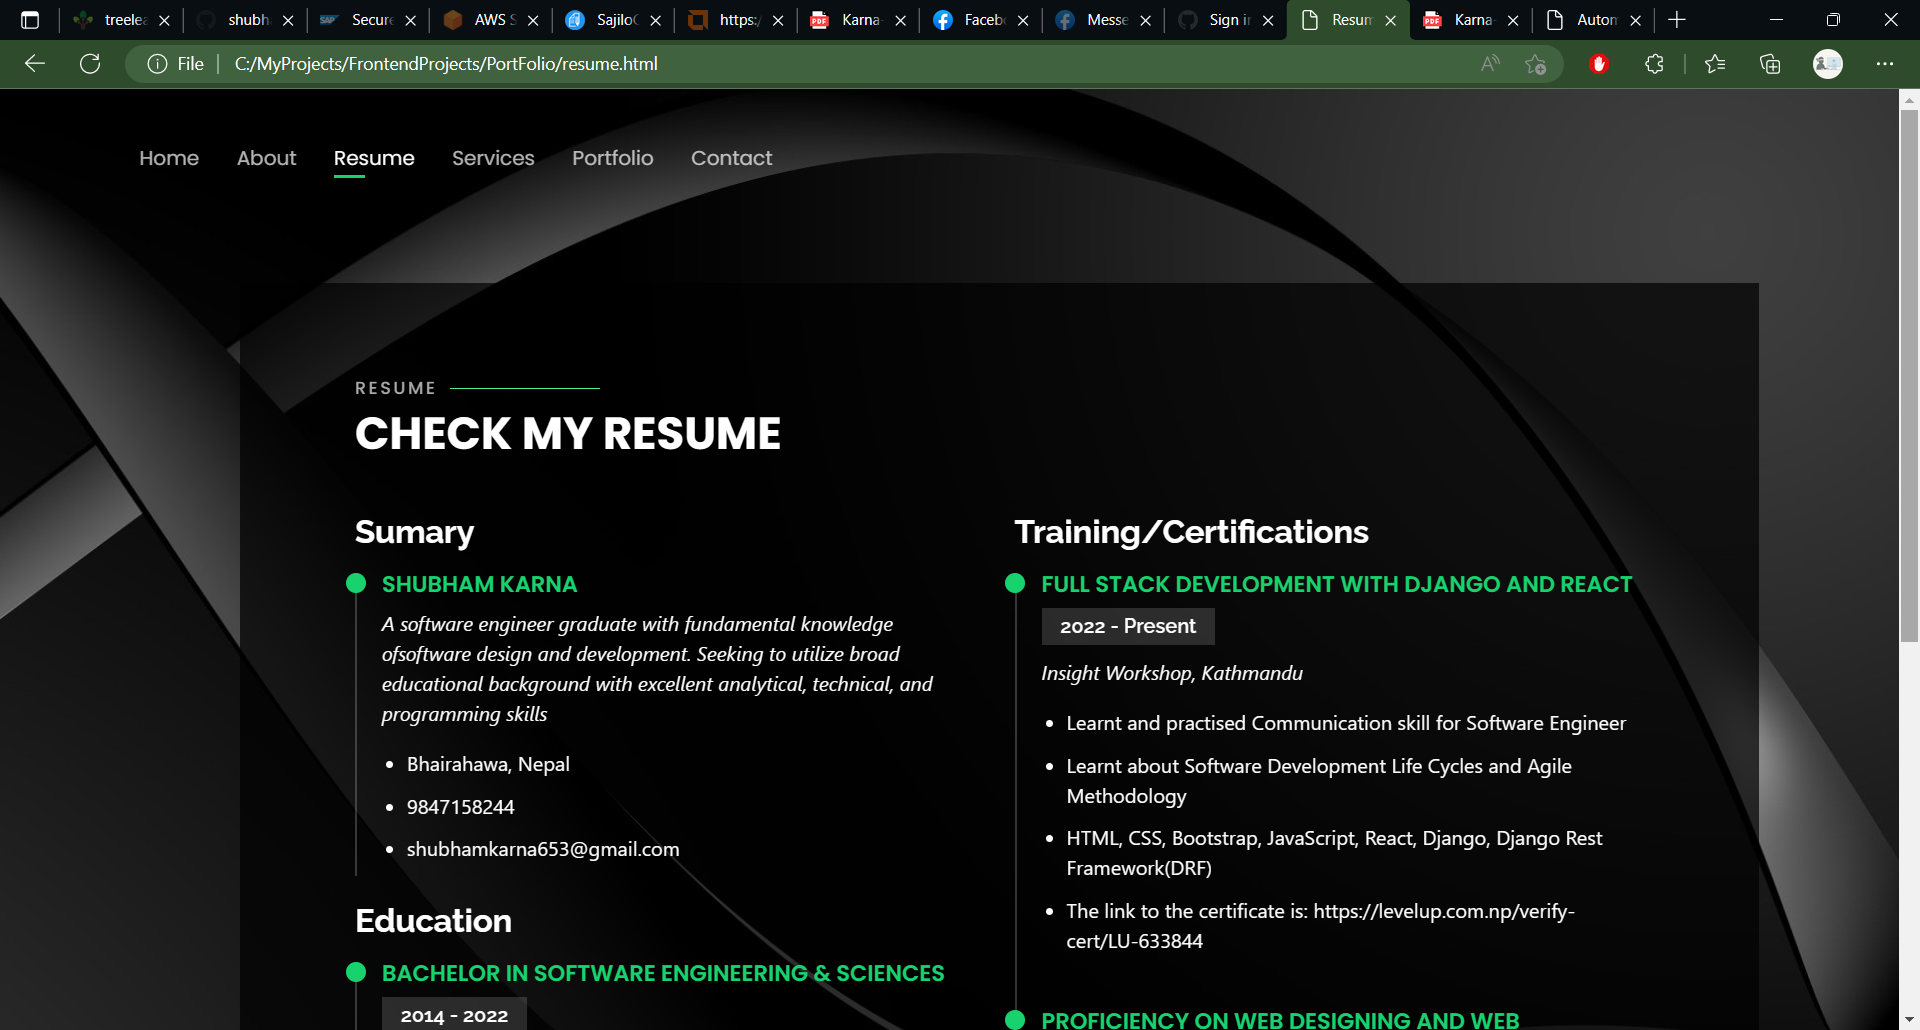Viewport: 1920px width, 1030px height.
Task: Open the red ad blocker extension icon
Action: [1599, 64]
